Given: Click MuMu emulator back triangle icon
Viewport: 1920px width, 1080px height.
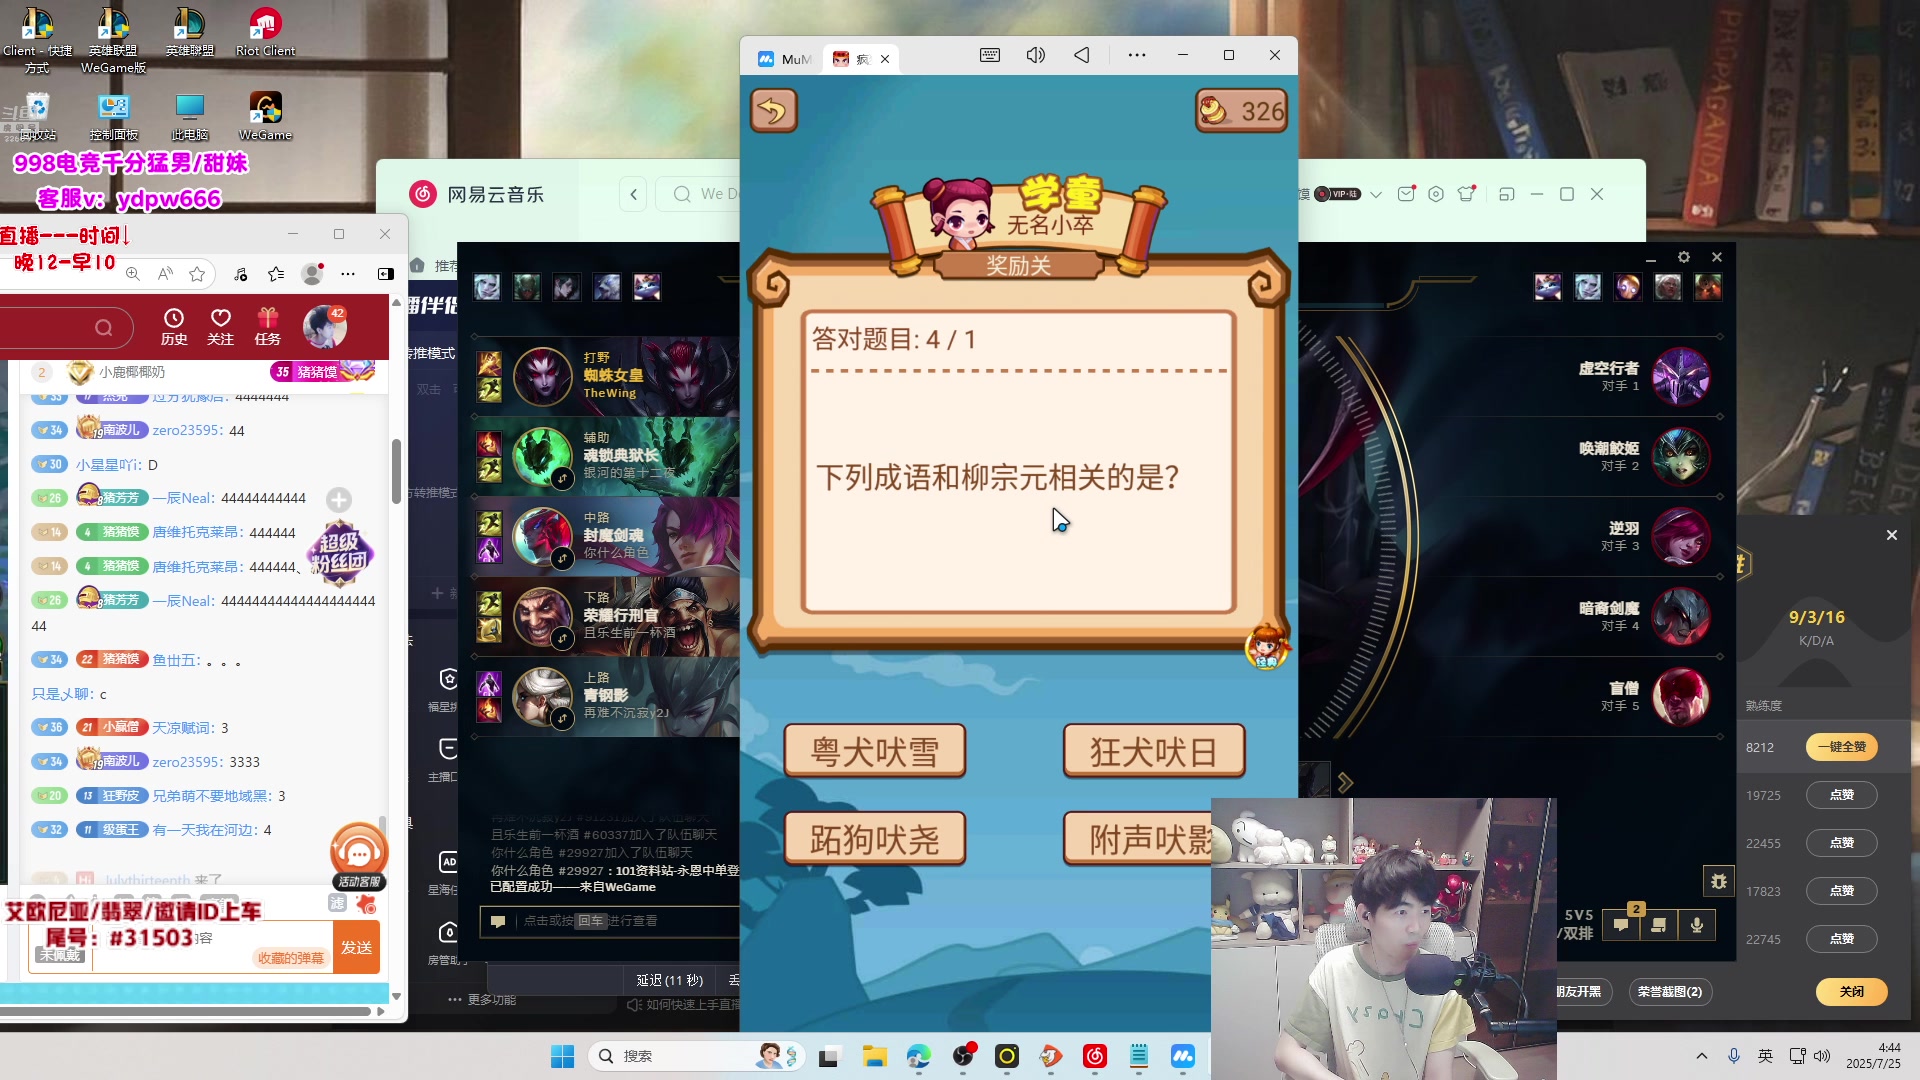Looking at the screenshot, I should [x=1082, y=55].
